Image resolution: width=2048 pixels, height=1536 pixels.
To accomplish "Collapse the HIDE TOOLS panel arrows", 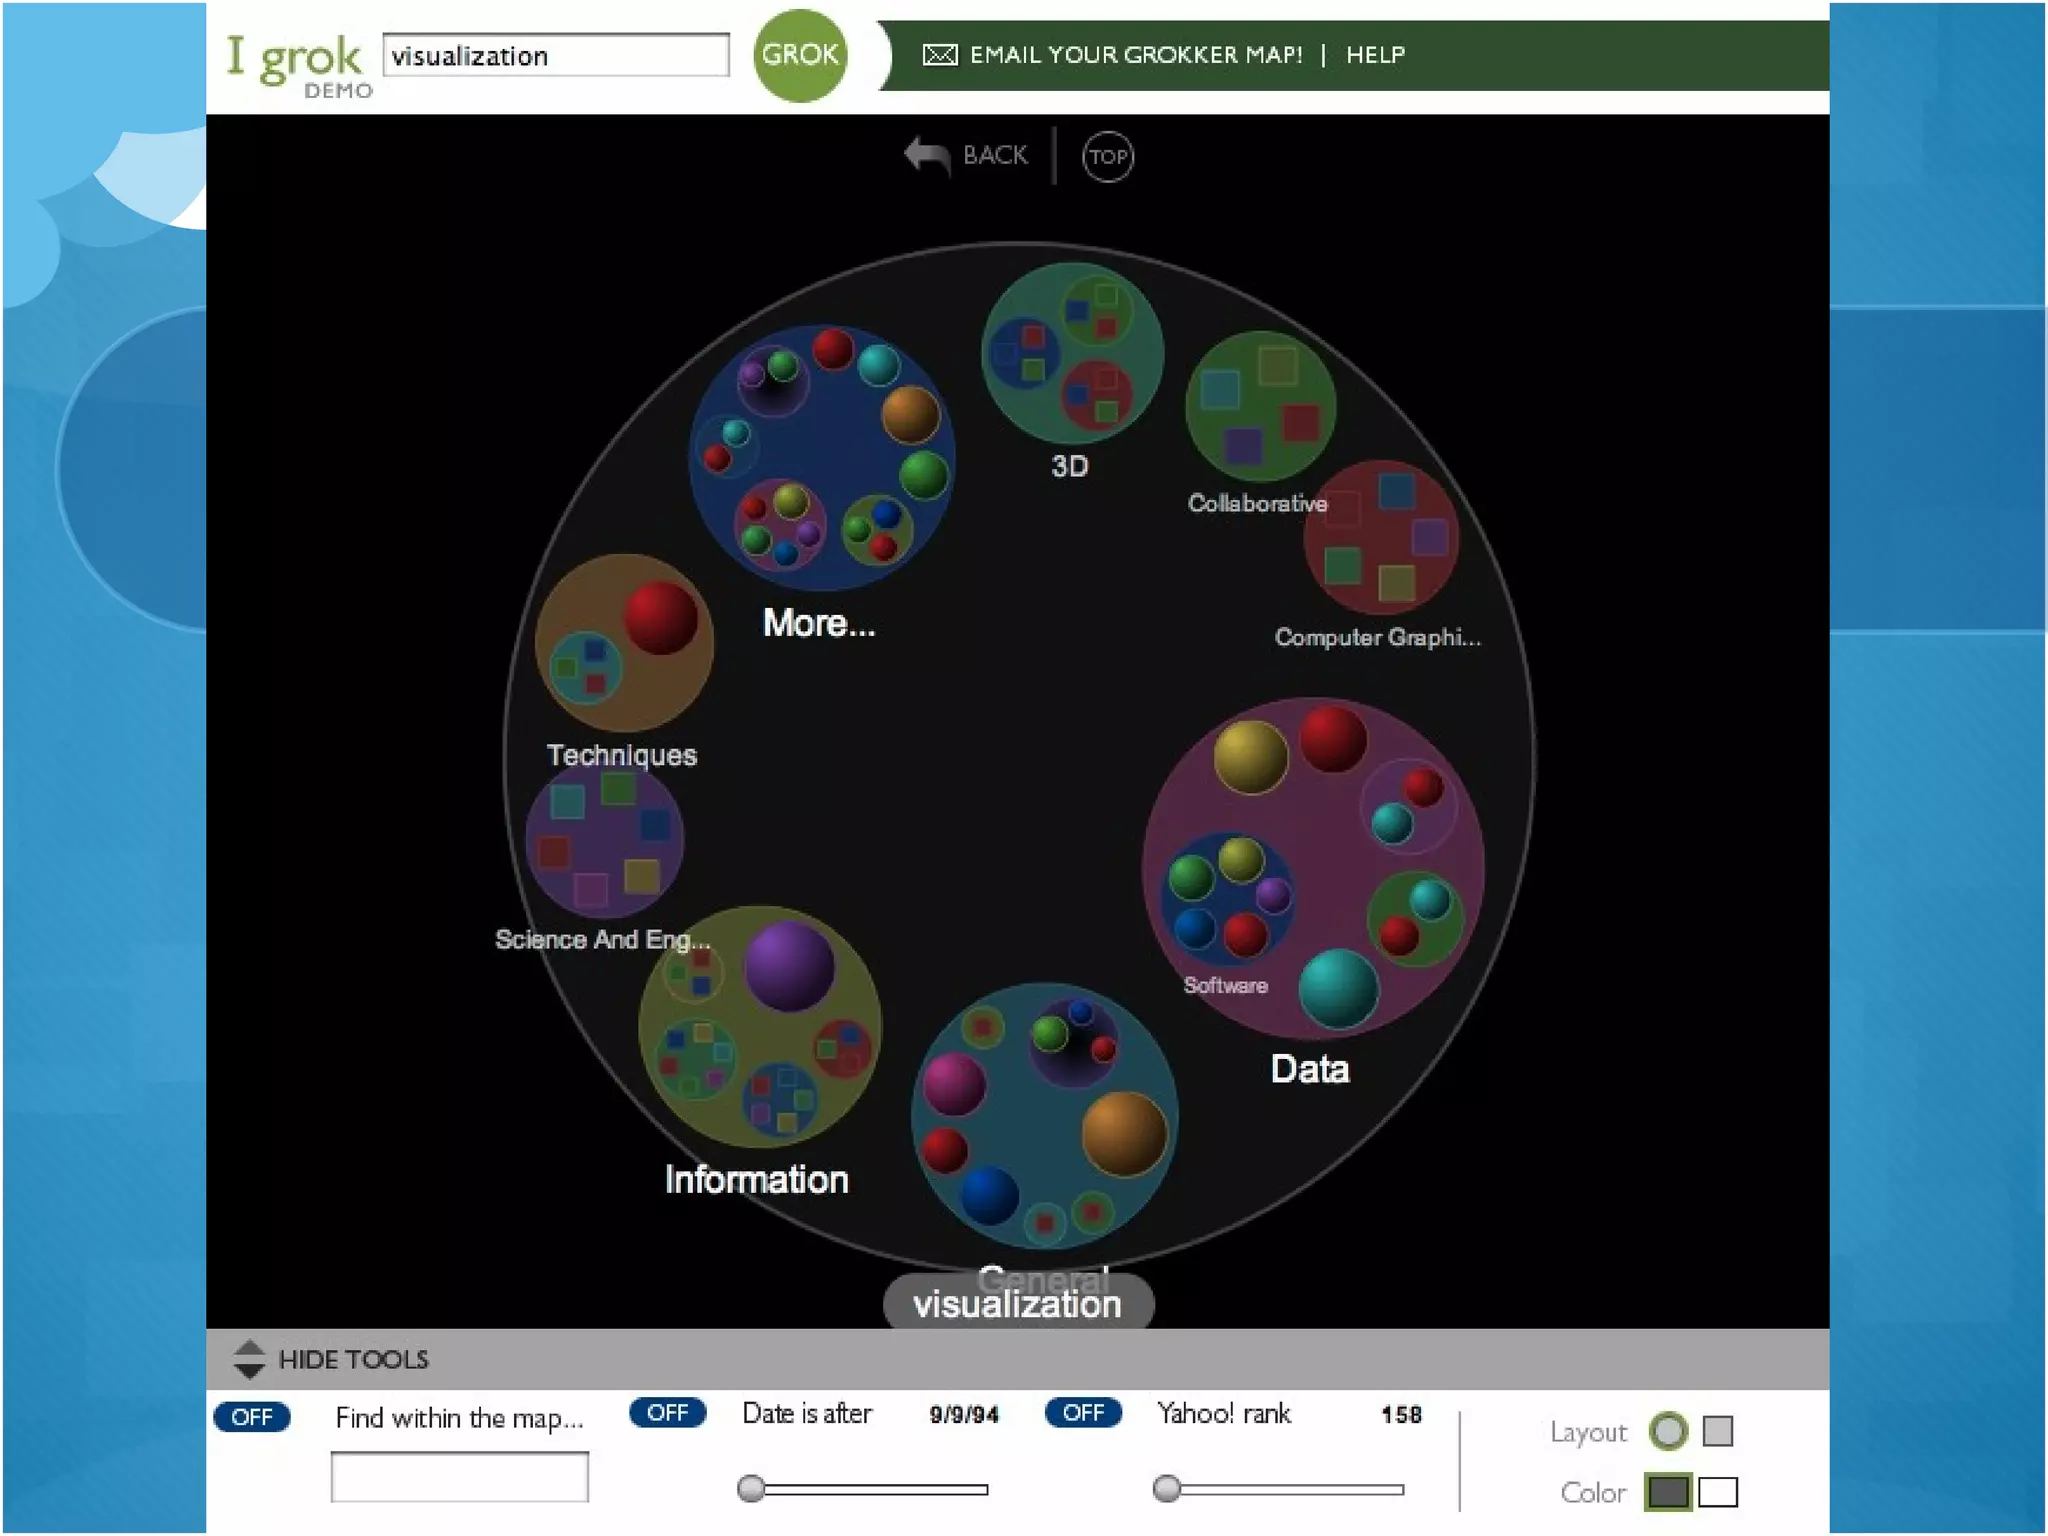I will pyautogui.click(x=249, y=1359).
